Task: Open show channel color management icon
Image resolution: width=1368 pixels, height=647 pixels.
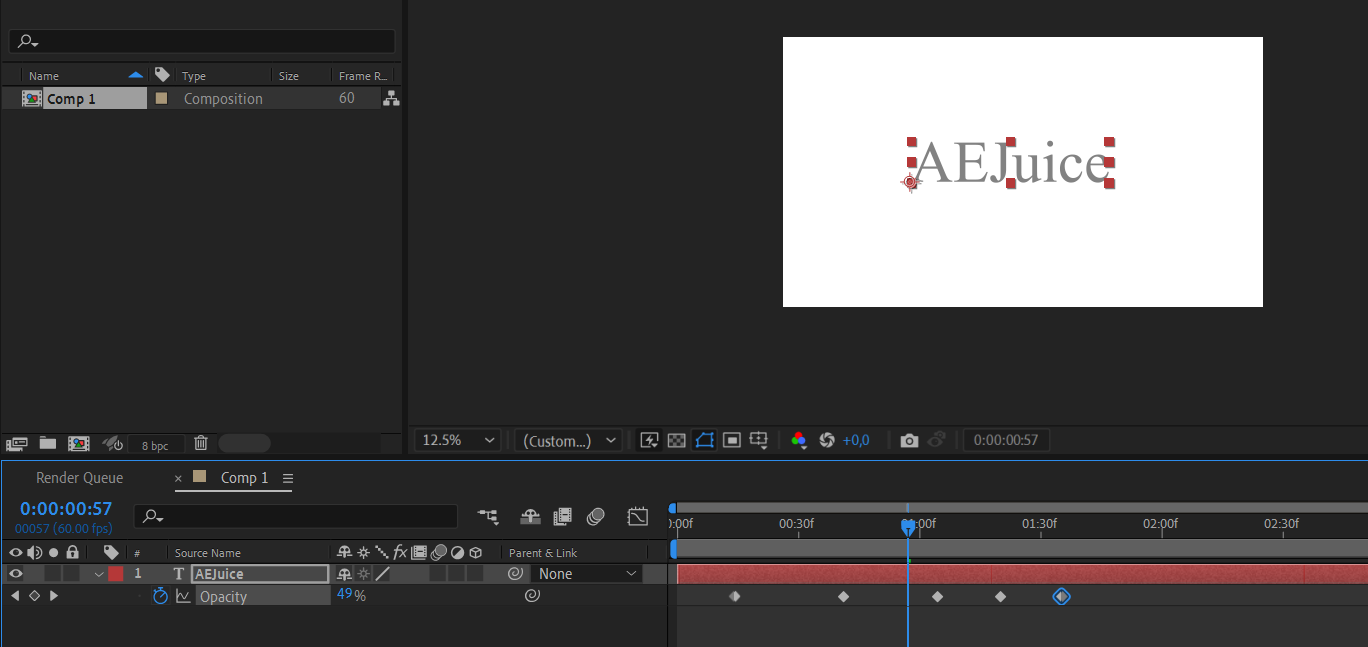Action: tap(798, 440)
